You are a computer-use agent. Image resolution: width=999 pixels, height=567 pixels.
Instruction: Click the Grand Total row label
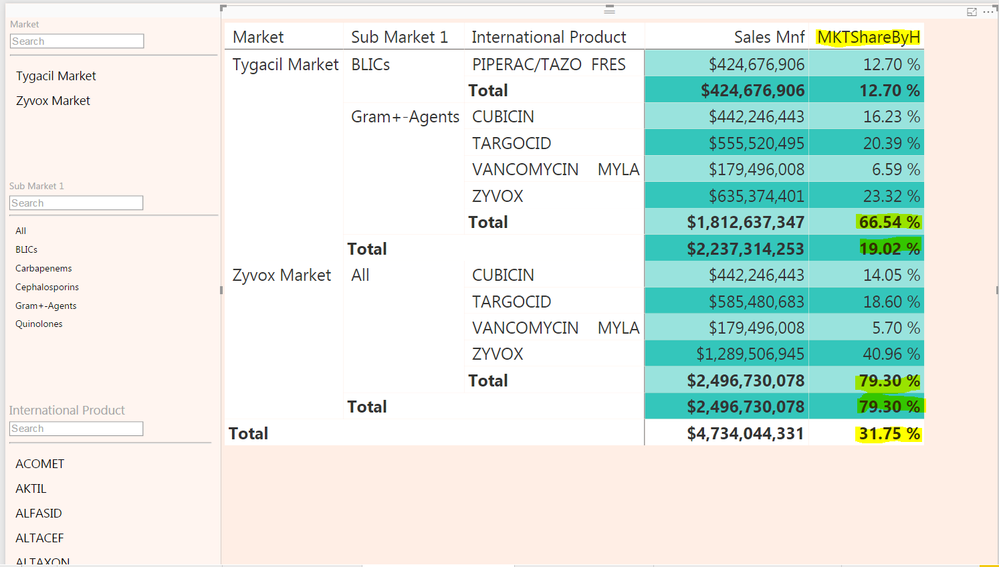(248, 434)
